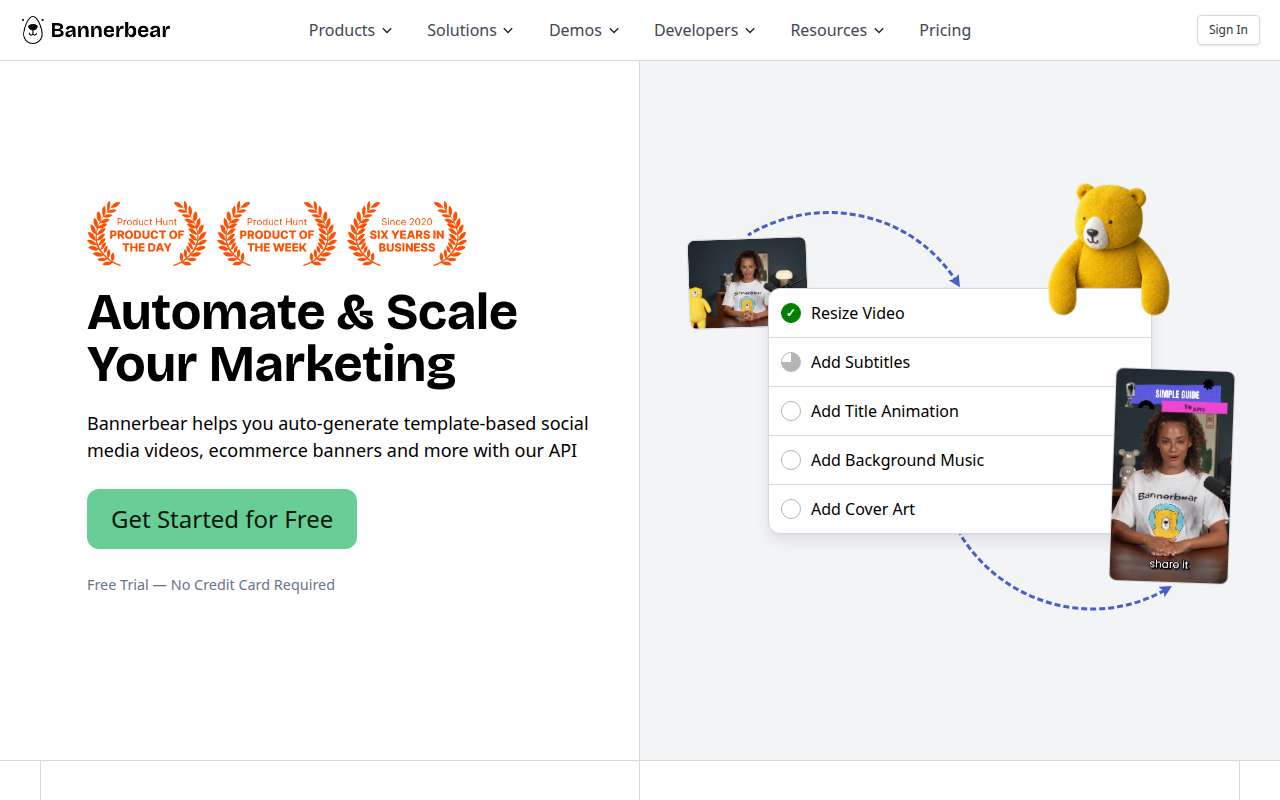Click the Demos menu label
This screenshot has width=1280, height=800.
(575, 30)
